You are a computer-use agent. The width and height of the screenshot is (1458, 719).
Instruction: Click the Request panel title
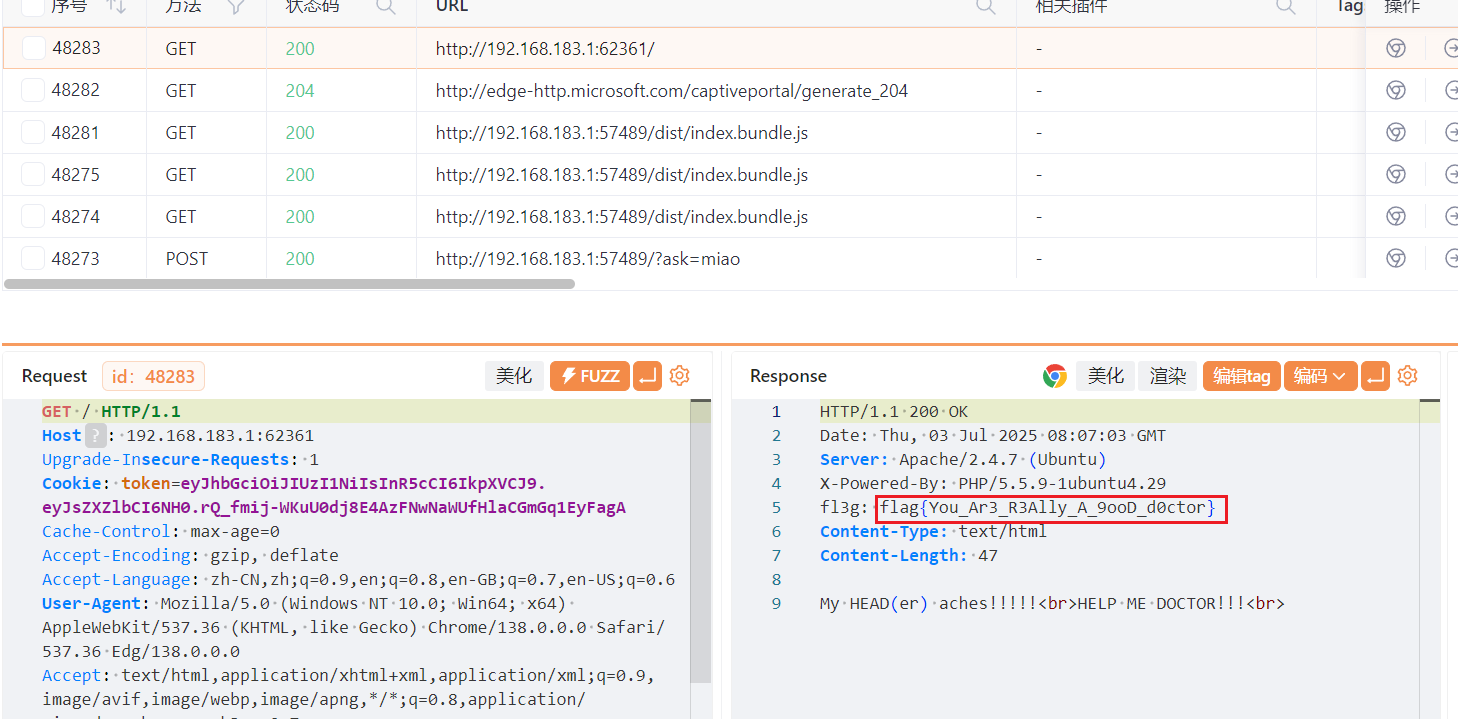[54, 376]
